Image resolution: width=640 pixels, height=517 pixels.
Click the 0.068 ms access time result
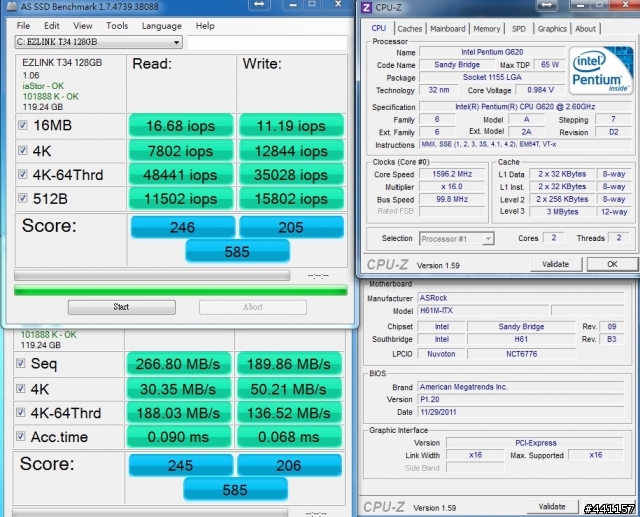[x=289, y=437]
